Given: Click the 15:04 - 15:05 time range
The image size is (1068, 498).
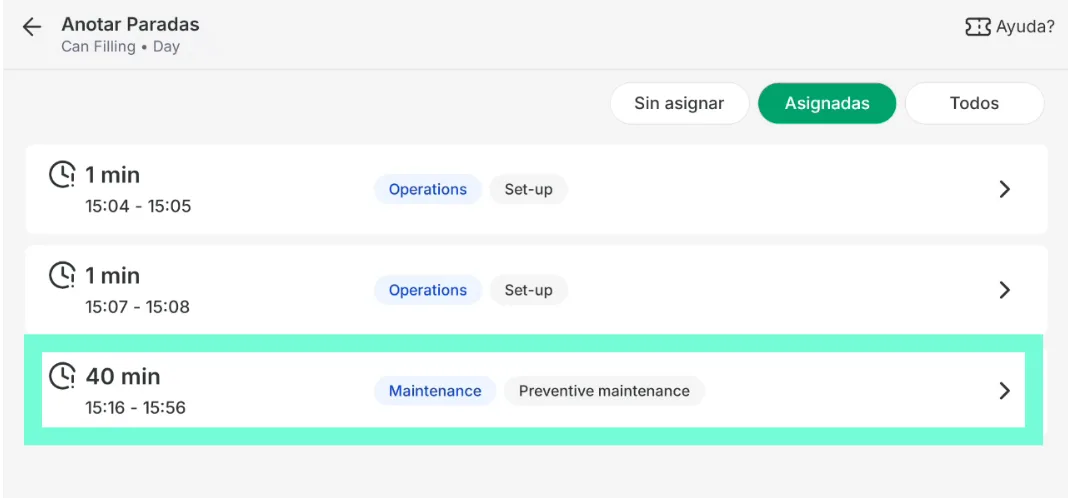Looking at the screenshot, I should [138, 206].
